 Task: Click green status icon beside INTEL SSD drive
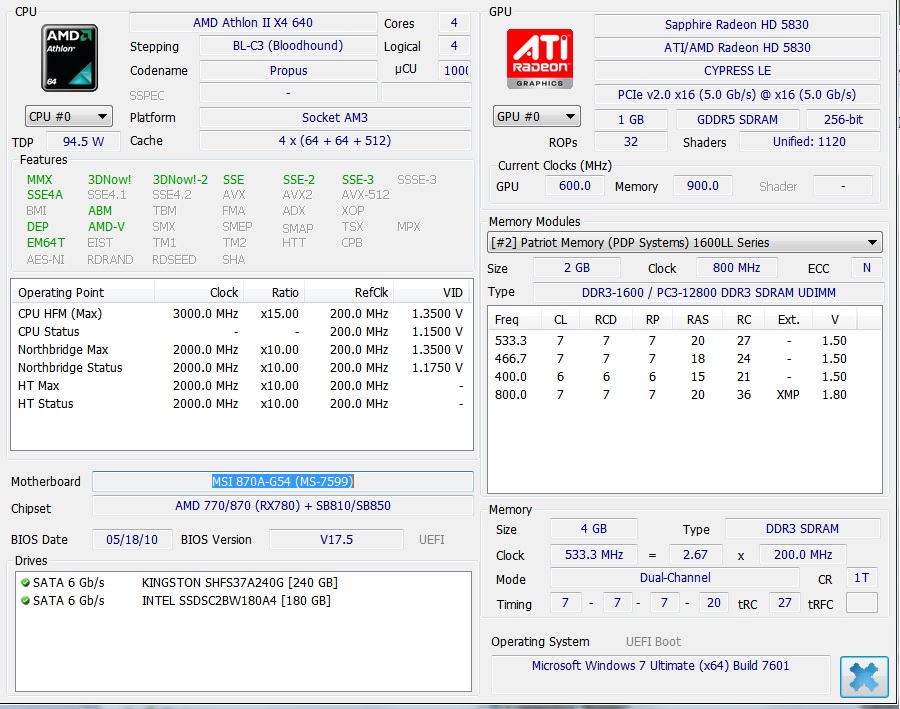(25, 600)
